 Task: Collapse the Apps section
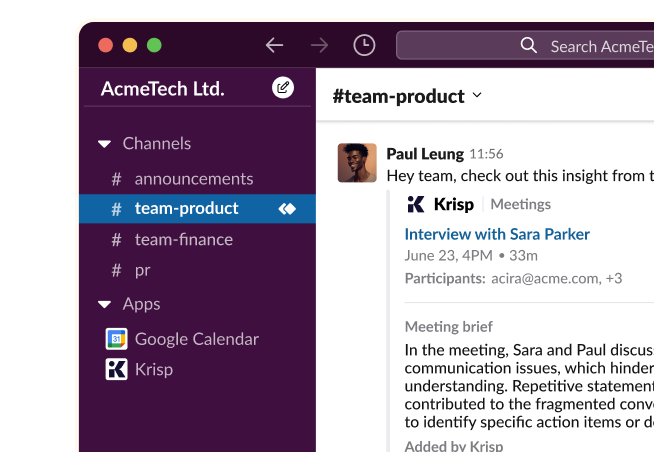(x=104, y=304)
